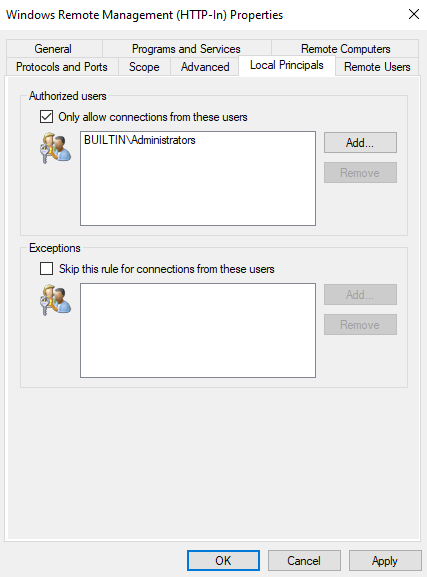The image size is (427, 577).
Task: Discard changes with the Cancel button
Action: (x=304, y=560)
